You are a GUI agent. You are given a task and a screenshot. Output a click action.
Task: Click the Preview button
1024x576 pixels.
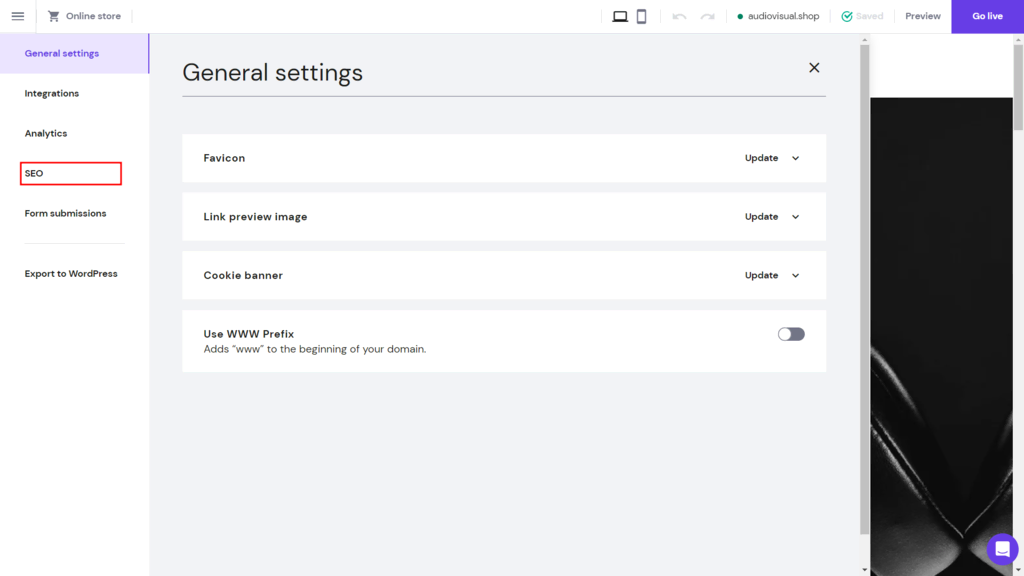coord(923,16)
